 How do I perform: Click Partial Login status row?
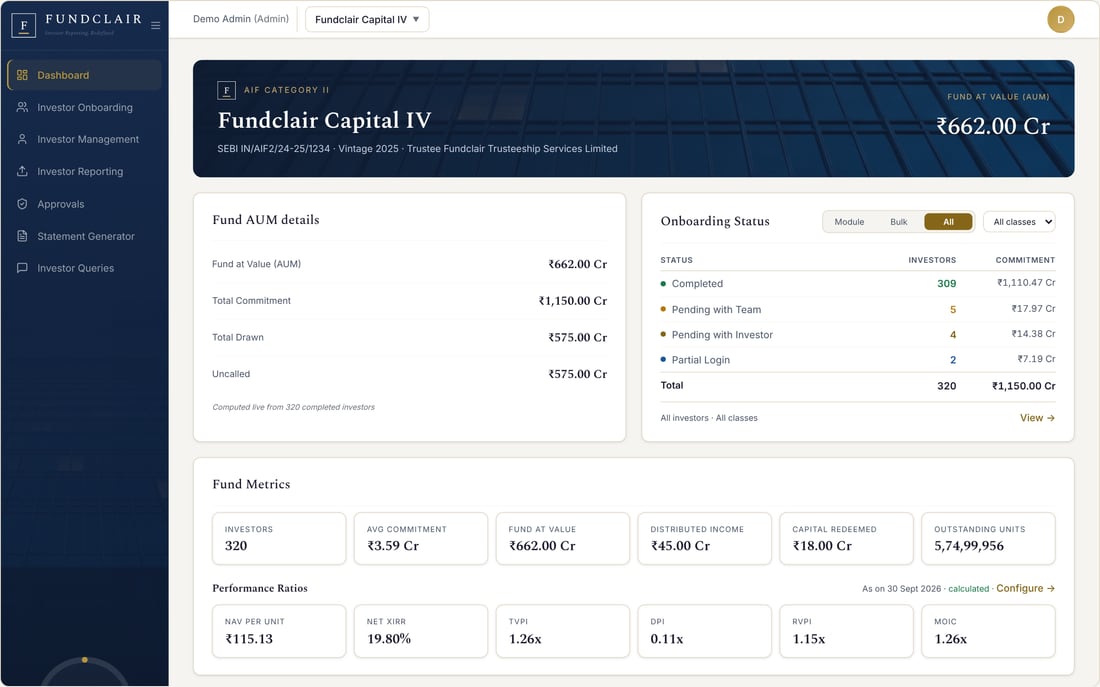click(857, 360)
